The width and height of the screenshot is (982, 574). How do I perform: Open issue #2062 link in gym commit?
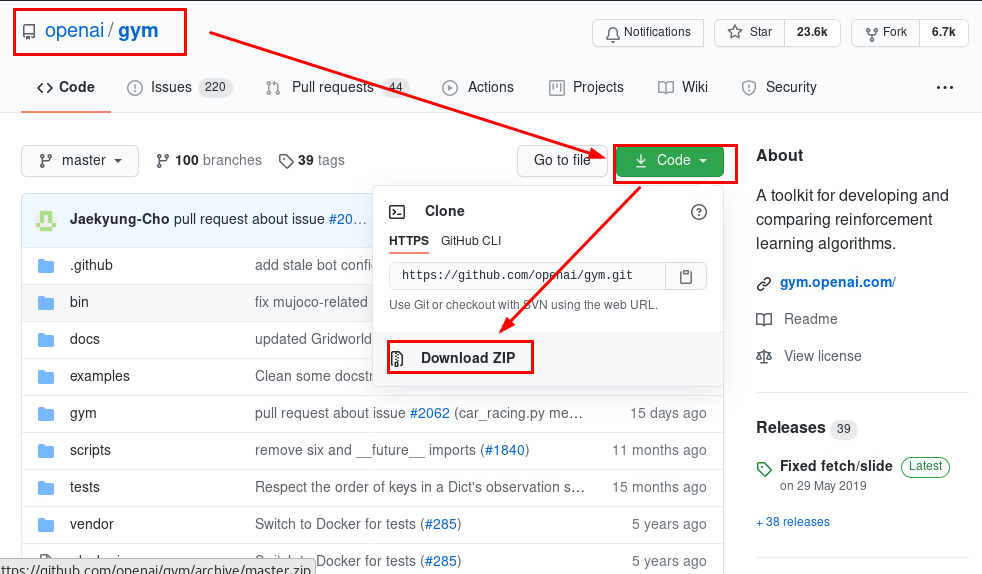click(430, 413)
